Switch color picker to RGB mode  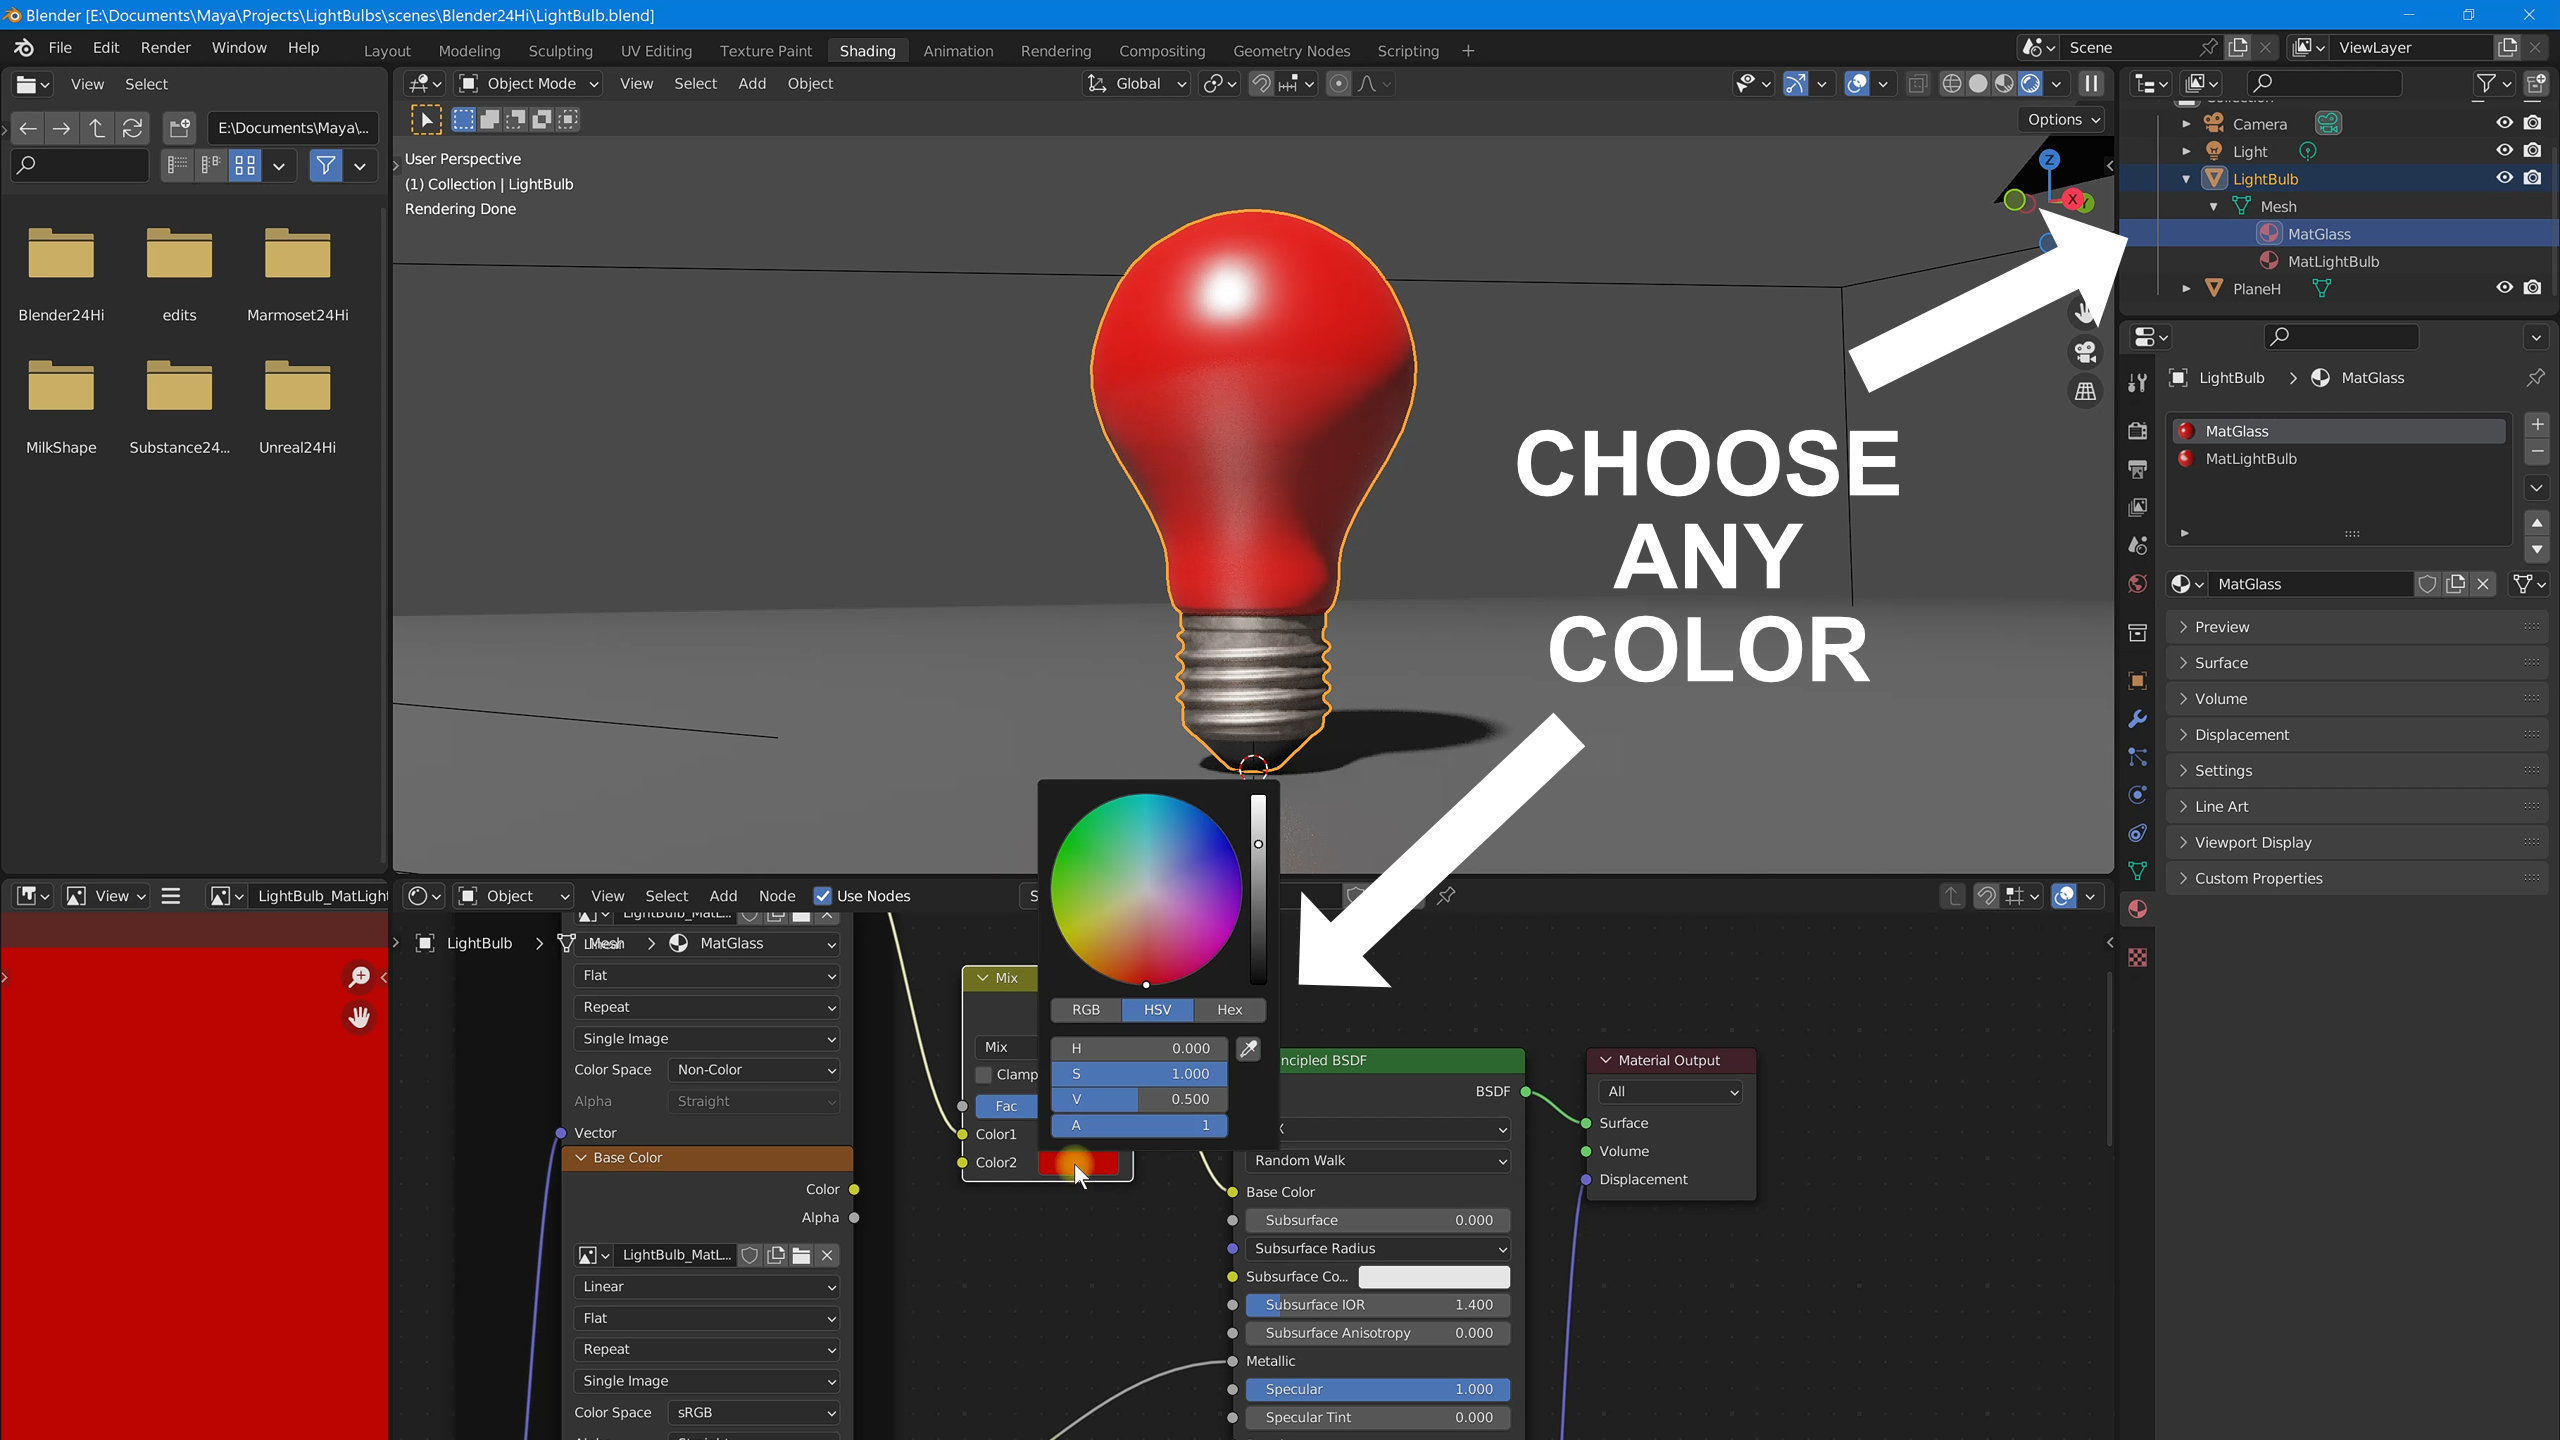[1086, 1010]
